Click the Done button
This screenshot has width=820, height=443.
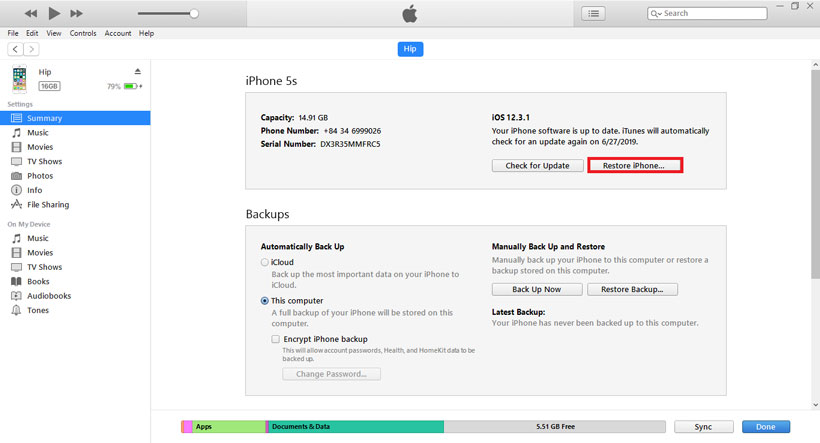[x=766, y=427]
